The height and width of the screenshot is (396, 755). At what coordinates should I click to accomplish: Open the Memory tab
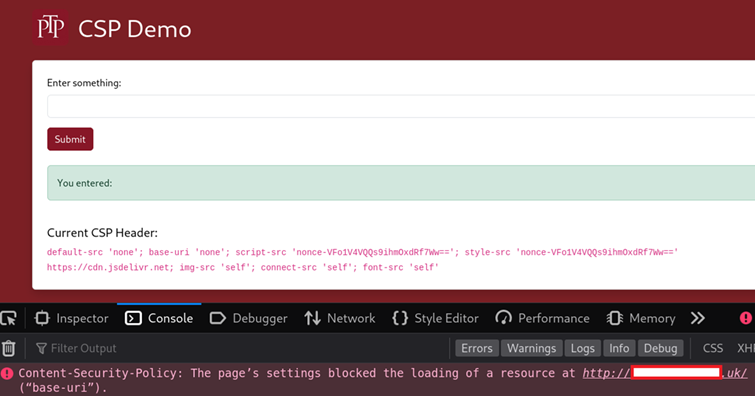[x=641, y=318]
